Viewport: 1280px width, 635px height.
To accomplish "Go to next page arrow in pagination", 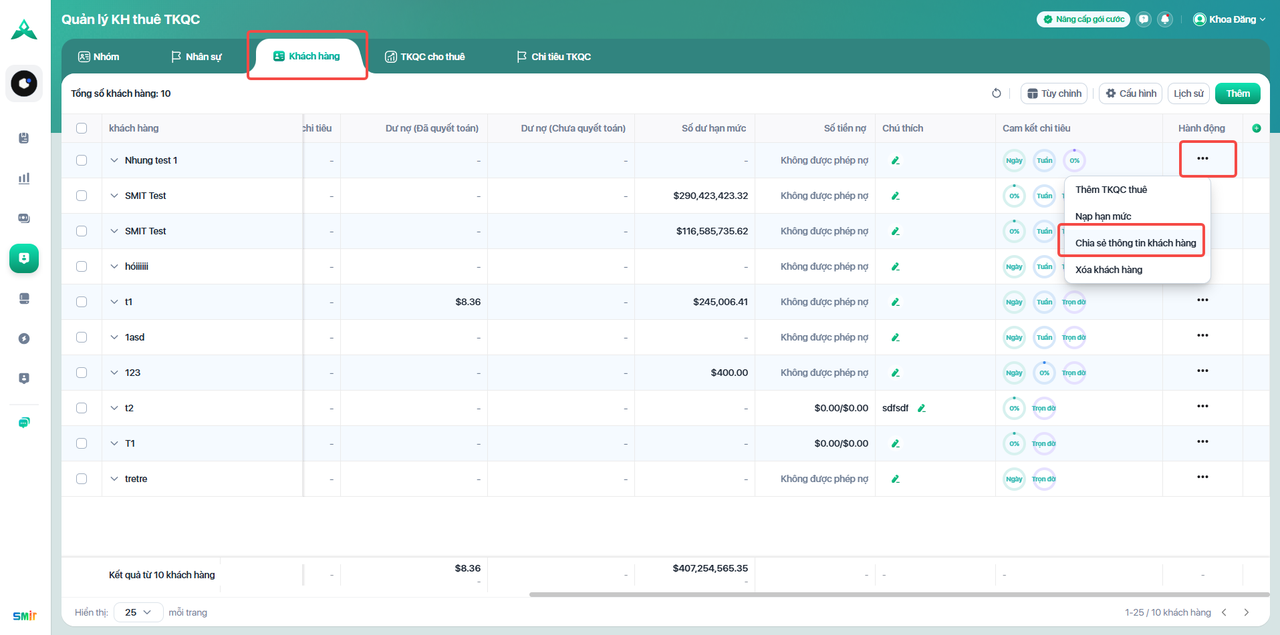I will click(1246, 612).
